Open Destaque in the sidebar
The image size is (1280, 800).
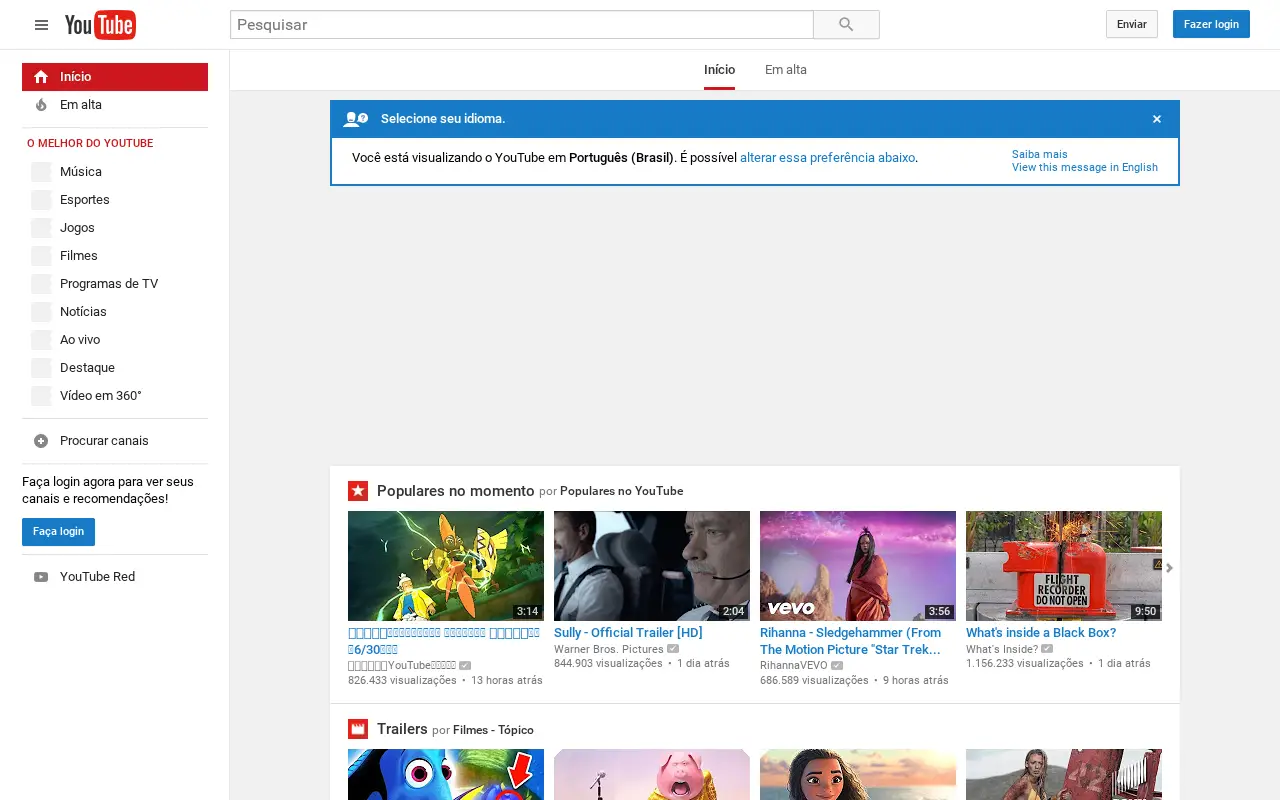115,368
